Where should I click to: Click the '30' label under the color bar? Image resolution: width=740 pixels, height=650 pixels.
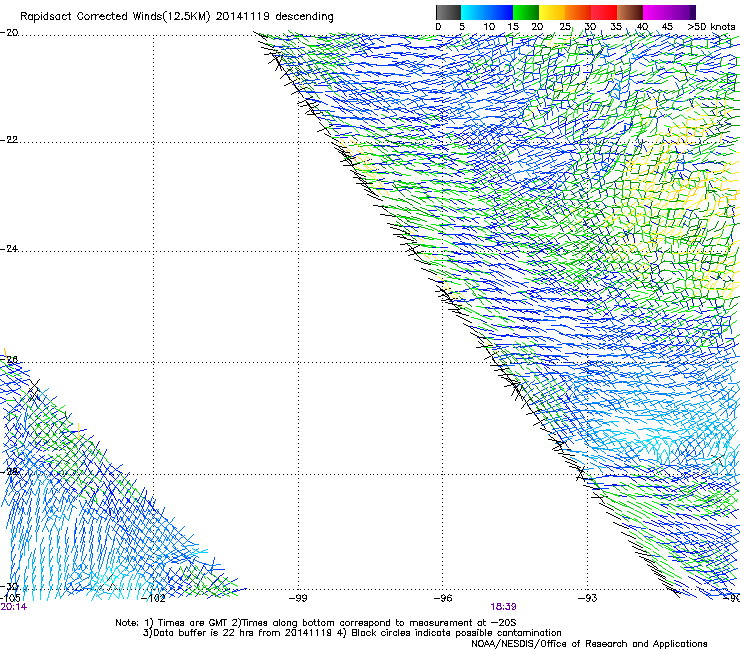click(x=590, y=27)
